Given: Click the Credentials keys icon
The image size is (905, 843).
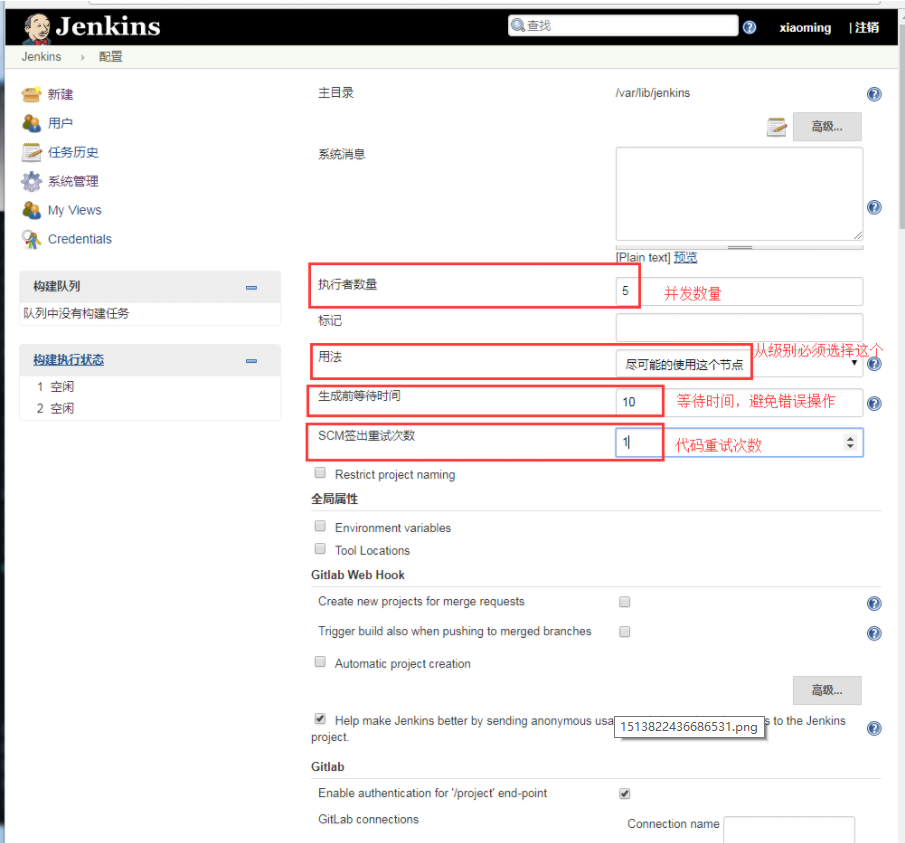Looking at the screenshot, I should (x=31, y=239).
